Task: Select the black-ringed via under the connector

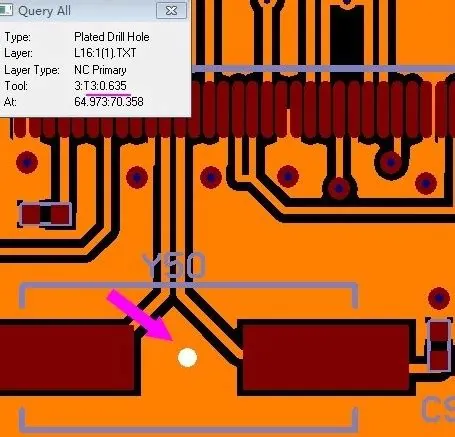Action: tap(390, 162)
